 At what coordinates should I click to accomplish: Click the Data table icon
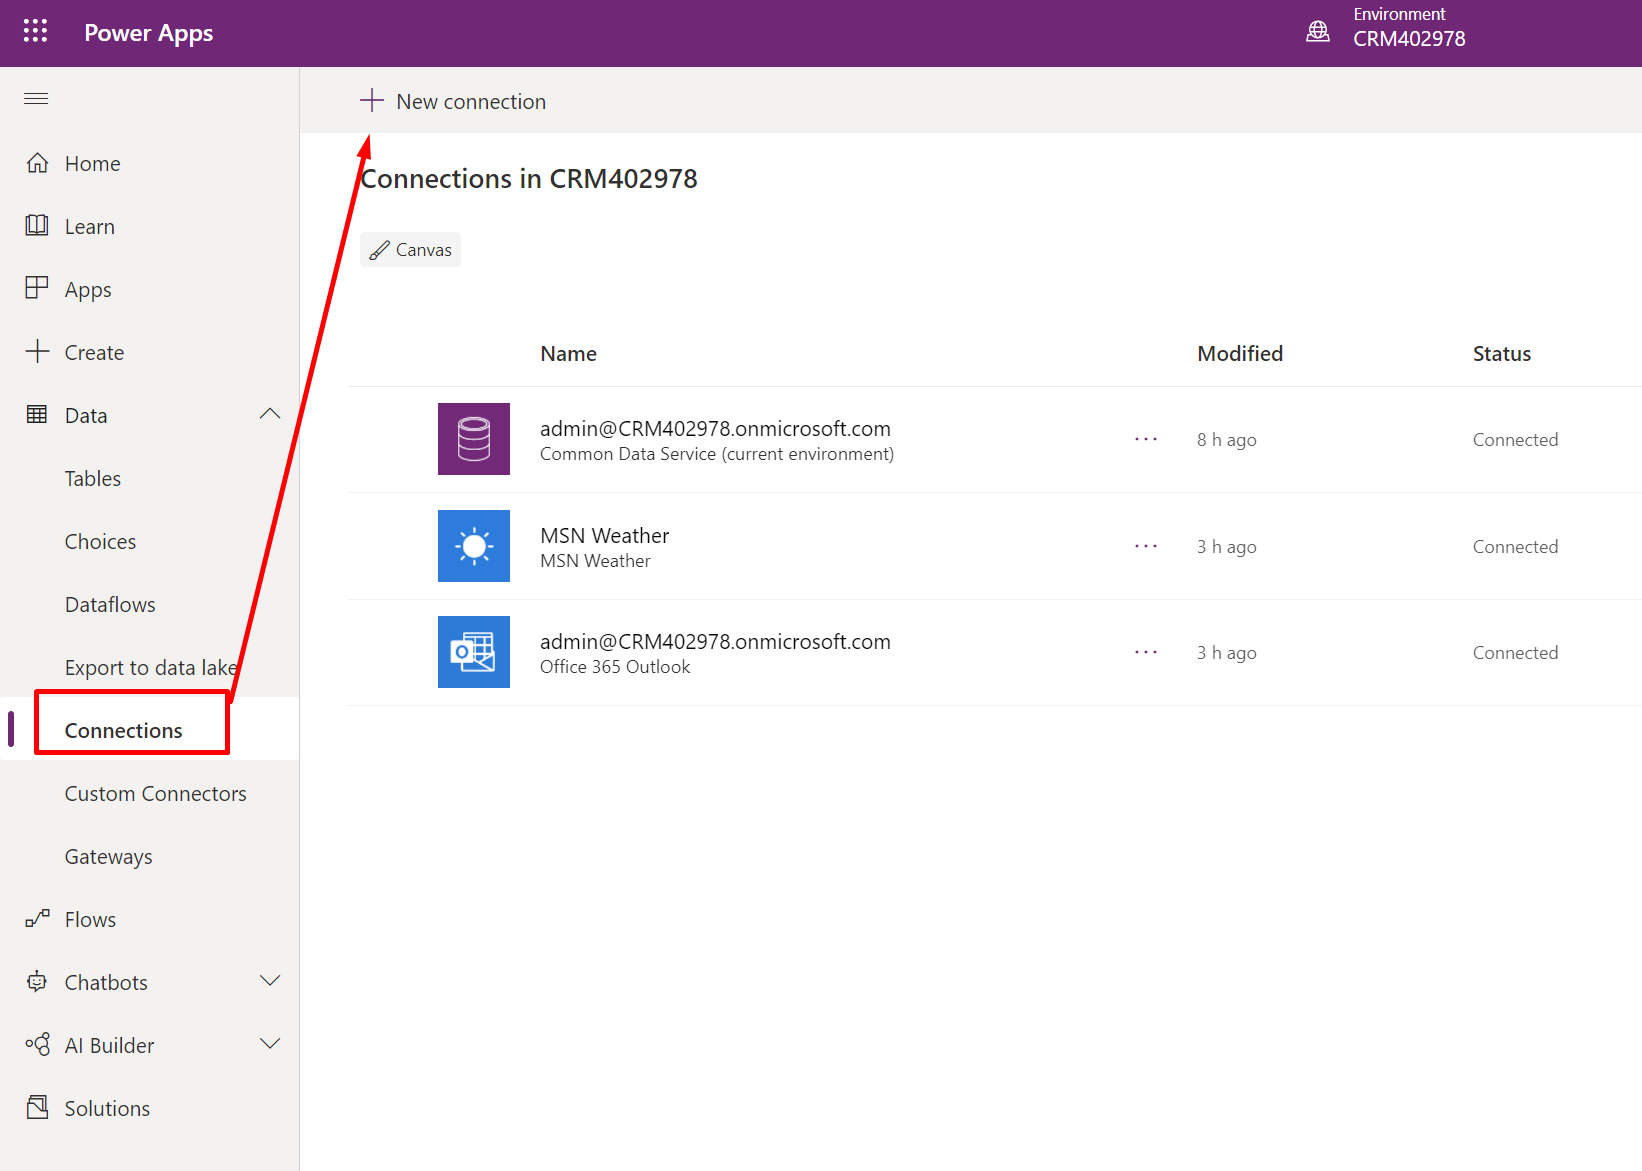click(x=37, y=415)
